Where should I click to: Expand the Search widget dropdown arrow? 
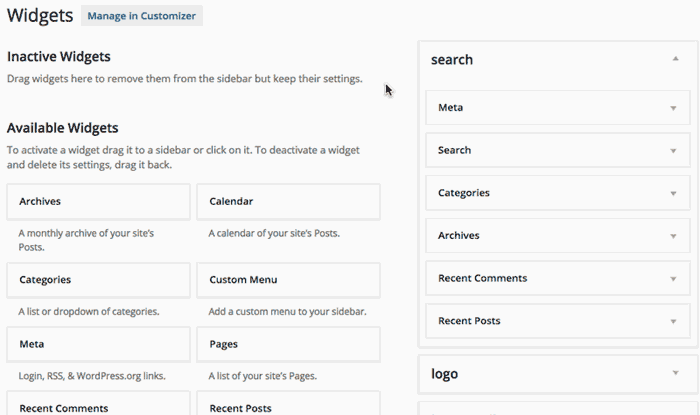673,151
